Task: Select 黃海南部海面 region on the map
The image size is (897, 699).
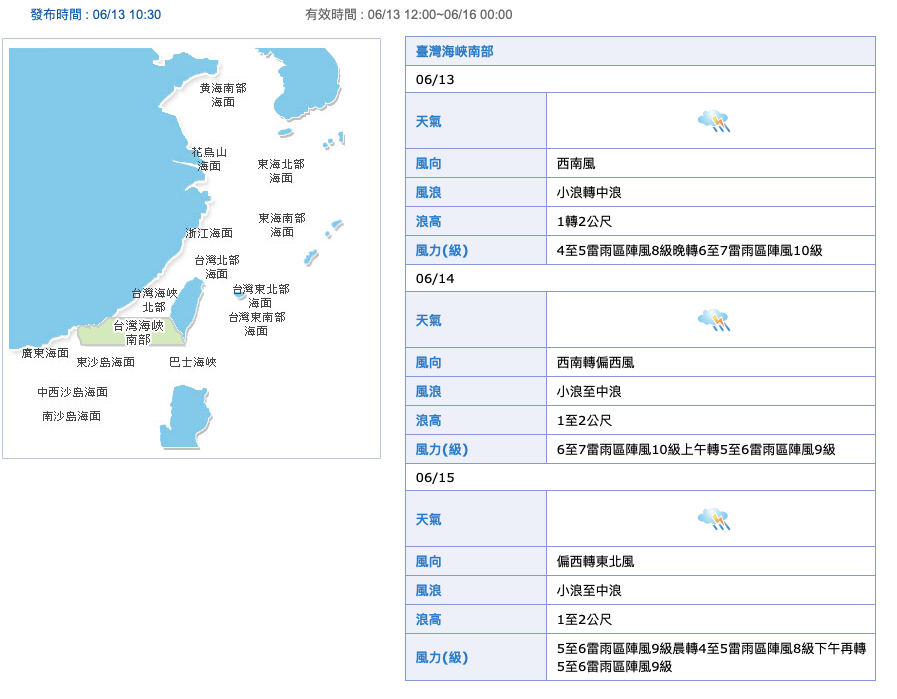Action: [223, 95]
